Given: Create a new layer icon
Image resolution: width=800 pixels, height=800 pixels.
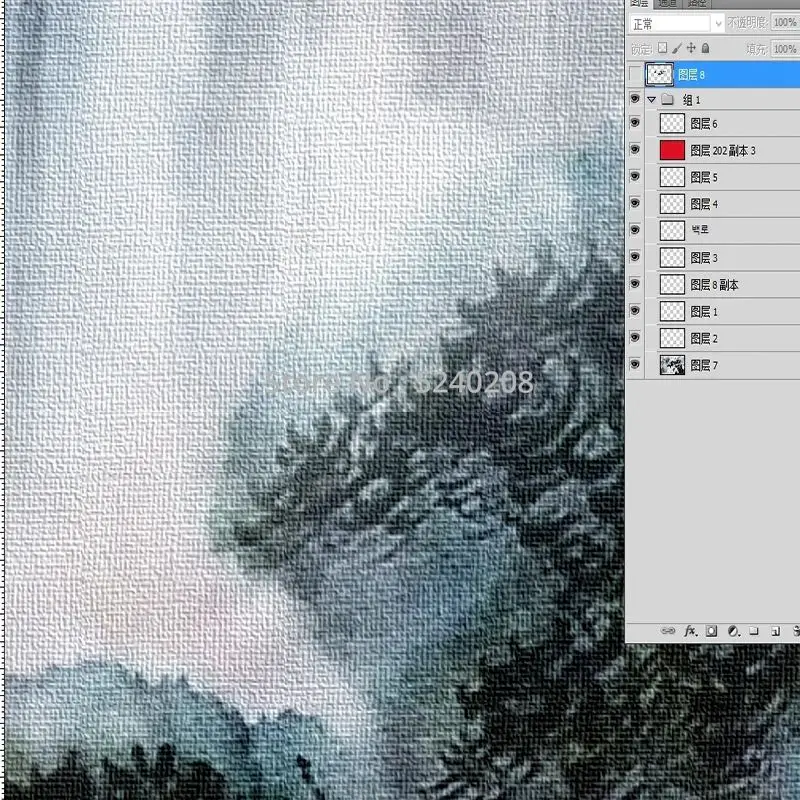Looking at the screenshot, I should [x=776, y=631].
